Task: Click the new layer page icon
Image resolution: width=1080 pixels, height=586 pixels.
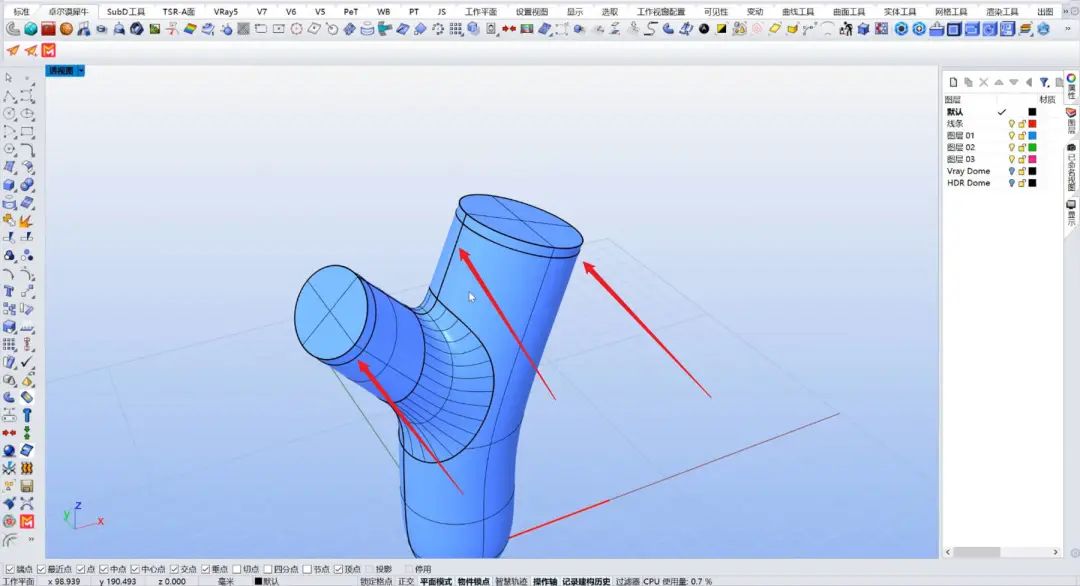Action: [953, 82]
